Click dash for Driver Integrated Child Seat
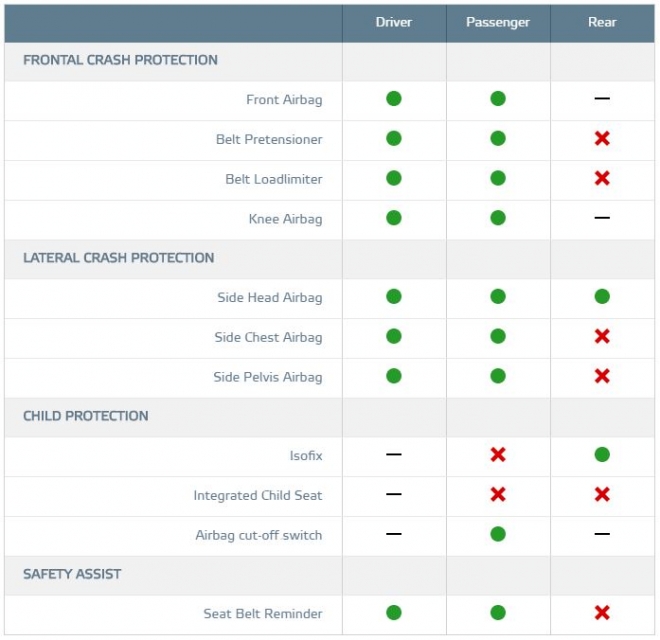 pos(394,495)
